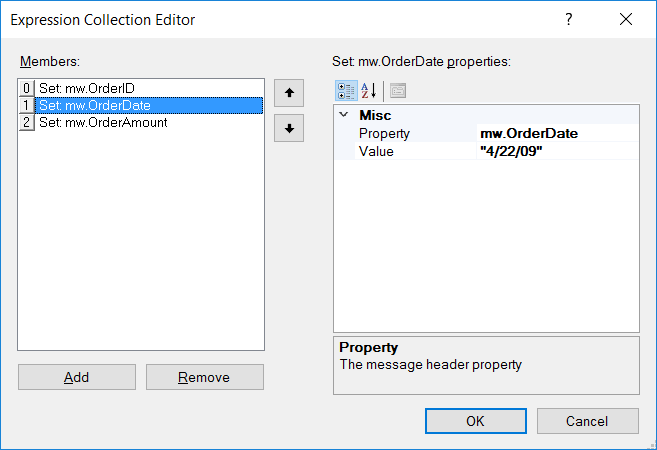657x450 pixels.
Task: Switch property grid to Categorized view
Action: 346,91
